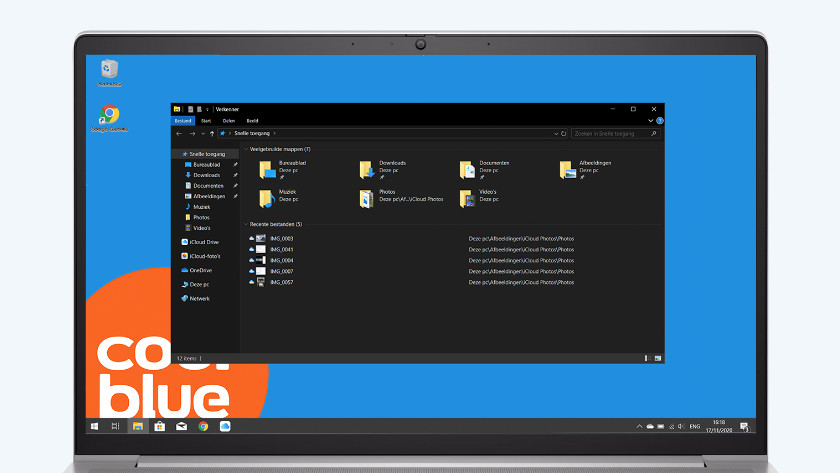Click the properties icon in the title bar
Image resolution: width=840 pixels, height=473 pixels.
point(190,109)
